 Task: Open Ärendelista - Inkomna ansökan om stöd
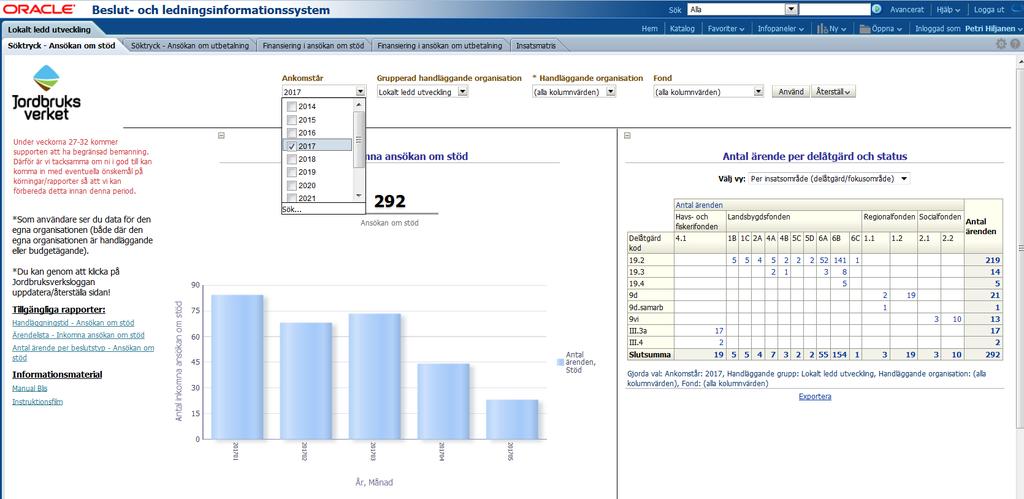click(78, 335)
